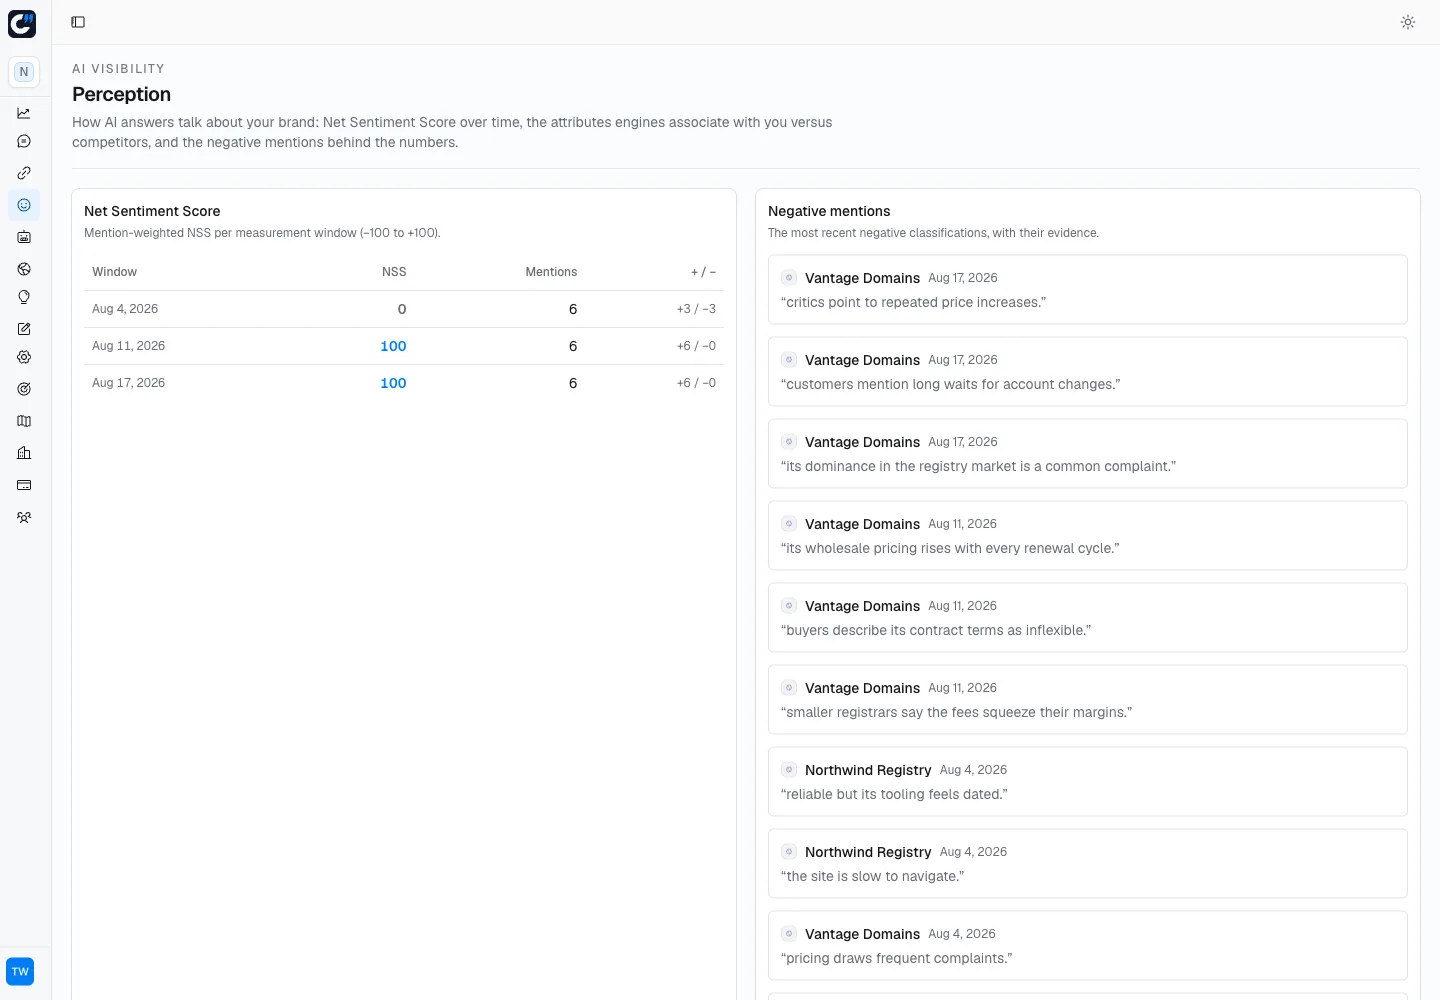This screenshot has width=1440, height=1000.
Task: Click the AI VISIBILITY breadcrumb label
Action: pyautogui.click(x=118, y=69)
